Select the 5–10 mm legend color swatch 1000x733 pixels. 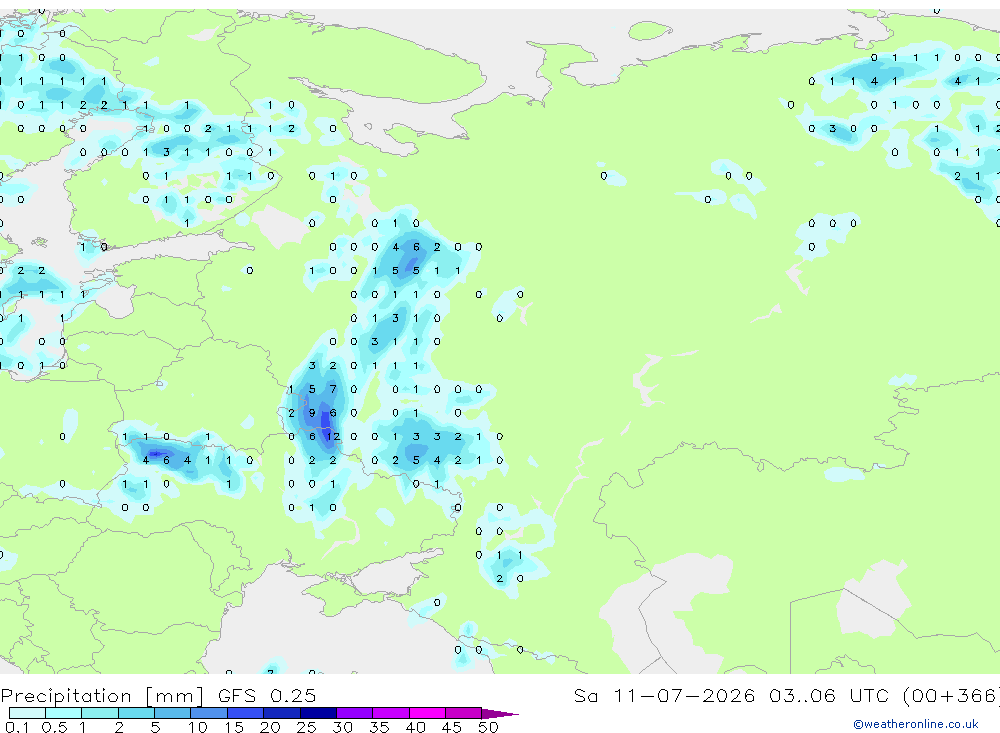coord(173,713)
